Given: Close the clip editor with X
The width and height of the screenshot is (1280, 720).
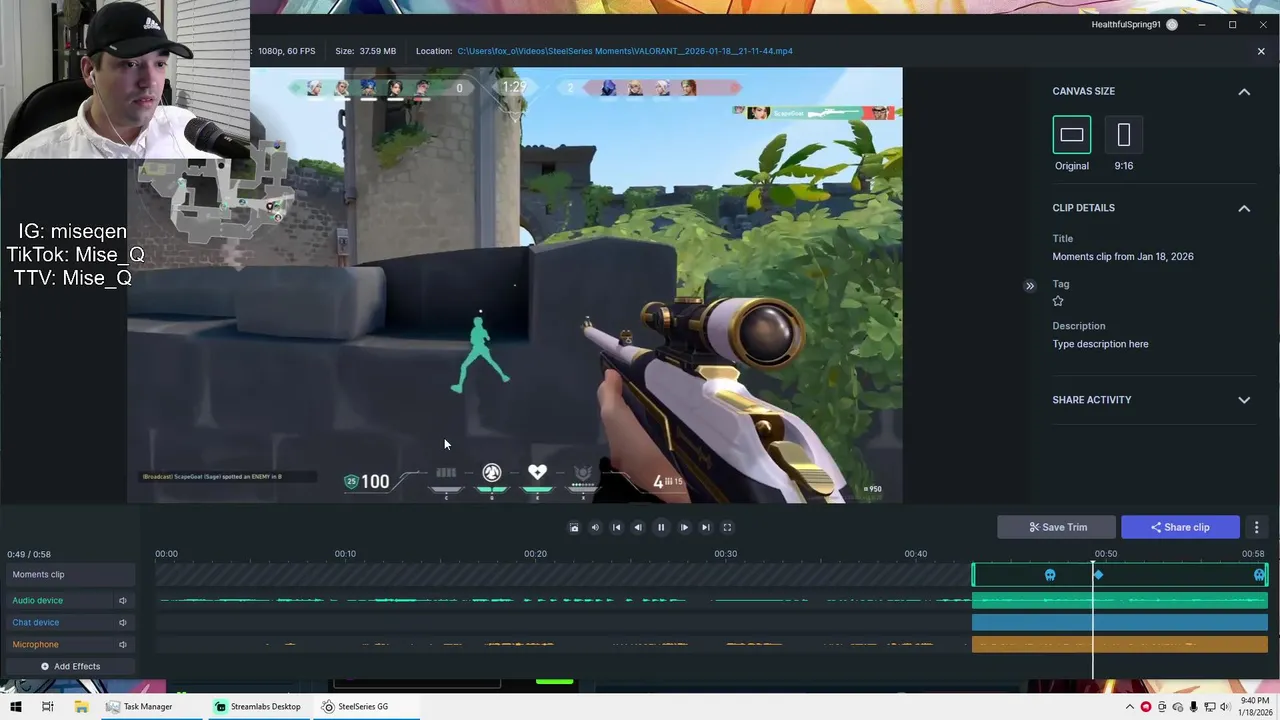Looking at the screenshot, I should (1261, 51).
